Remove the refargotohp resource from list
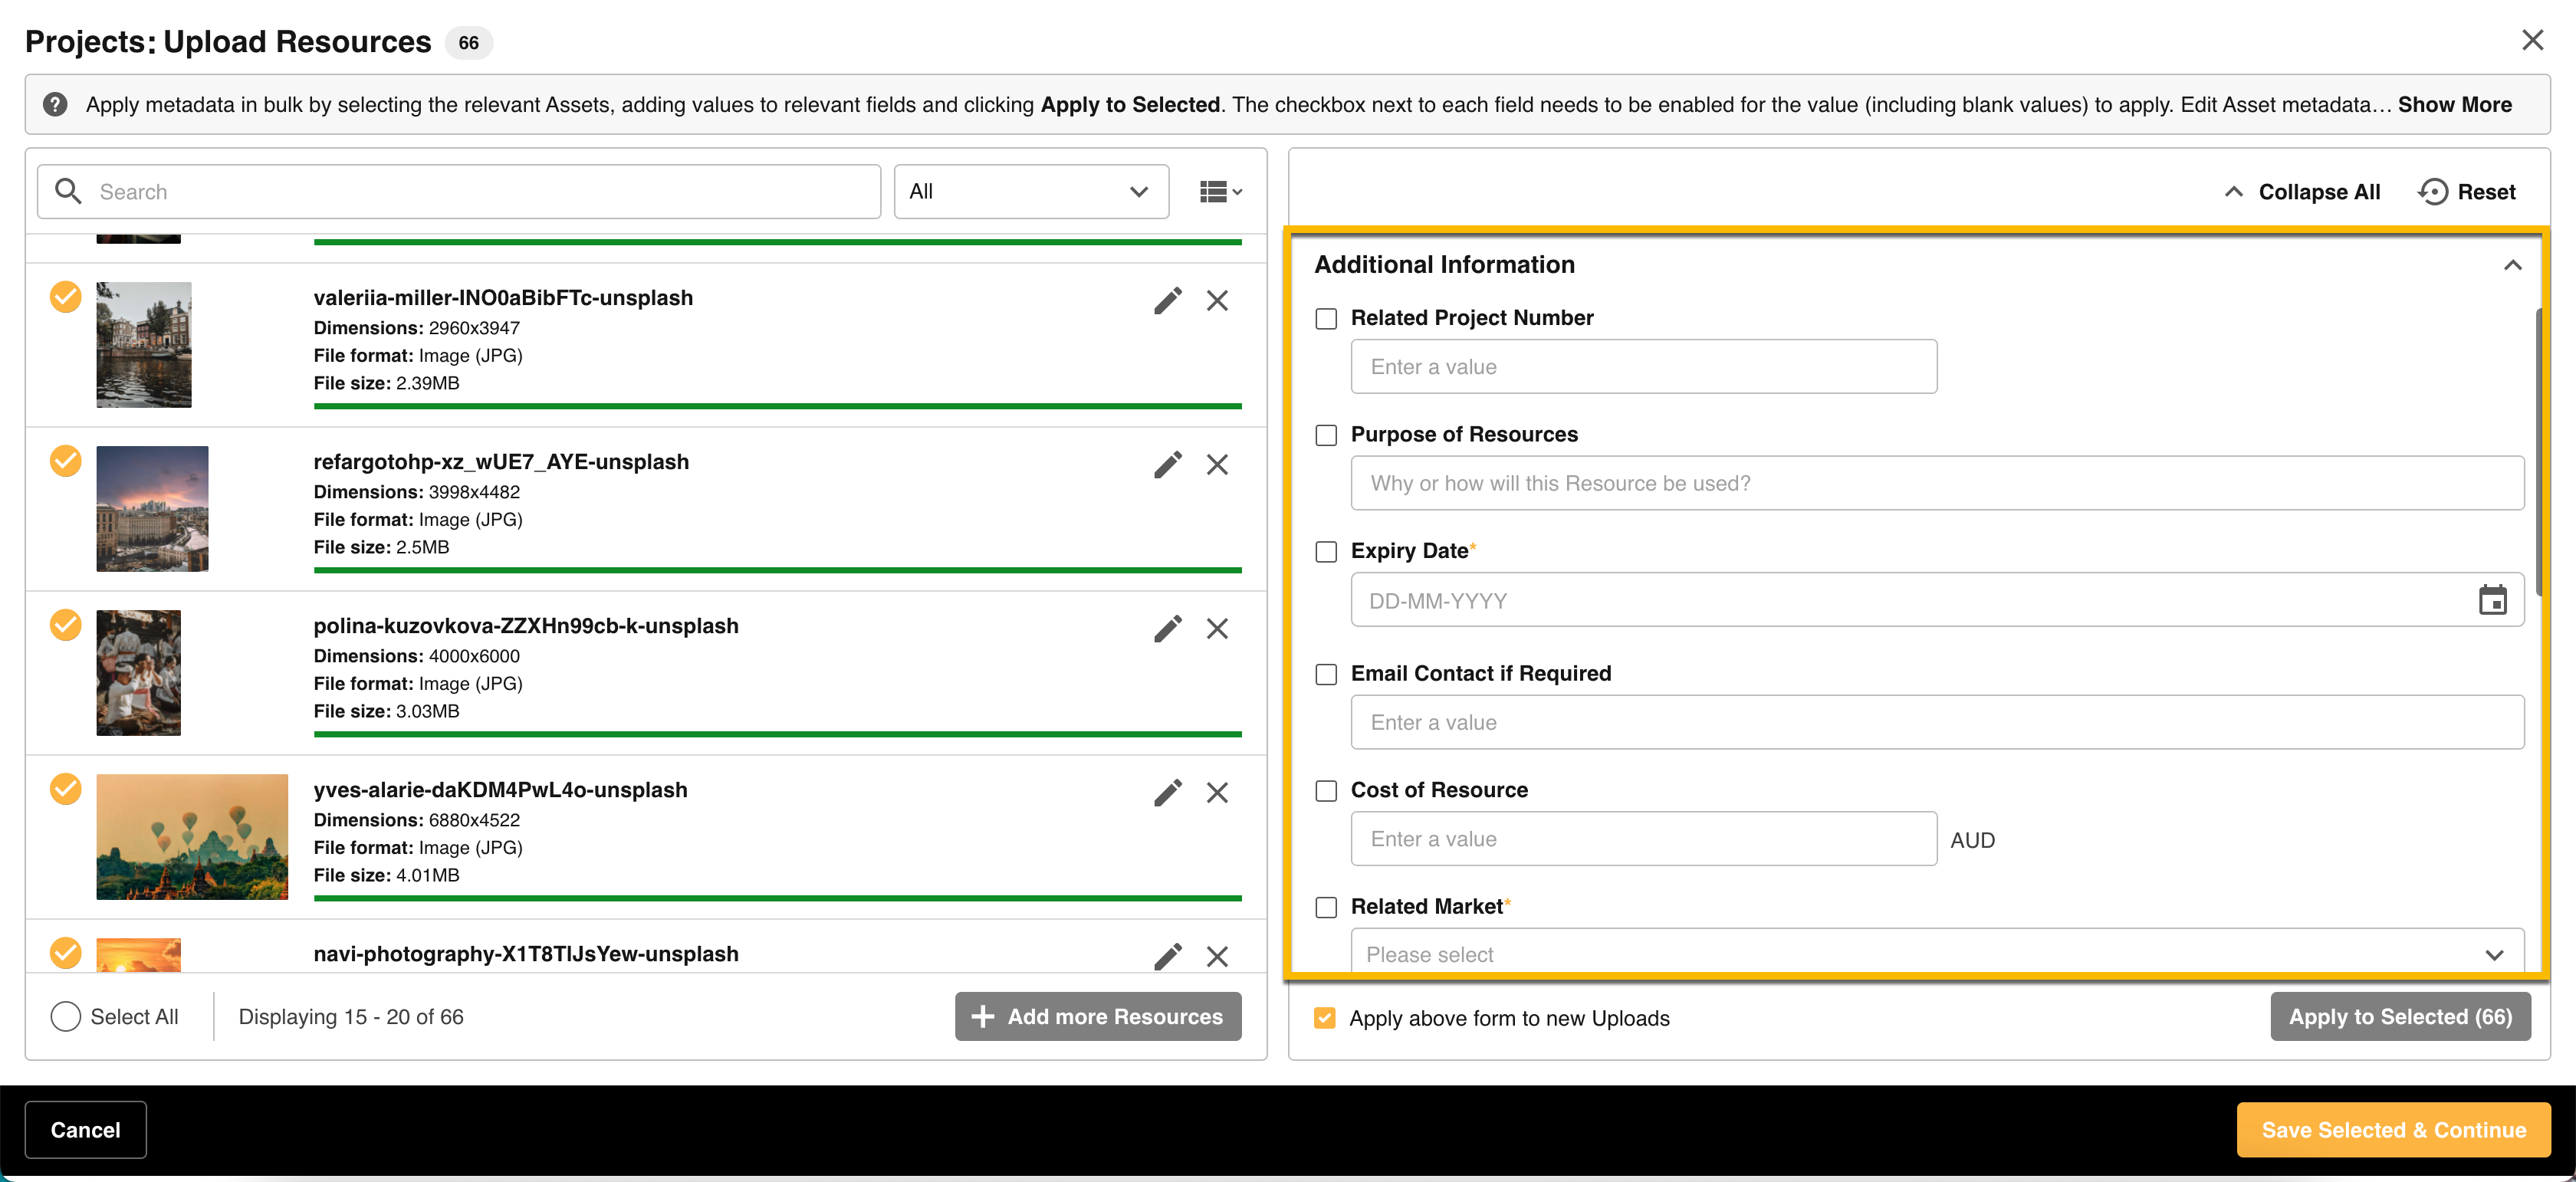The height and width of the screenshot is (1182, 2576). [x=1216, y=465]
